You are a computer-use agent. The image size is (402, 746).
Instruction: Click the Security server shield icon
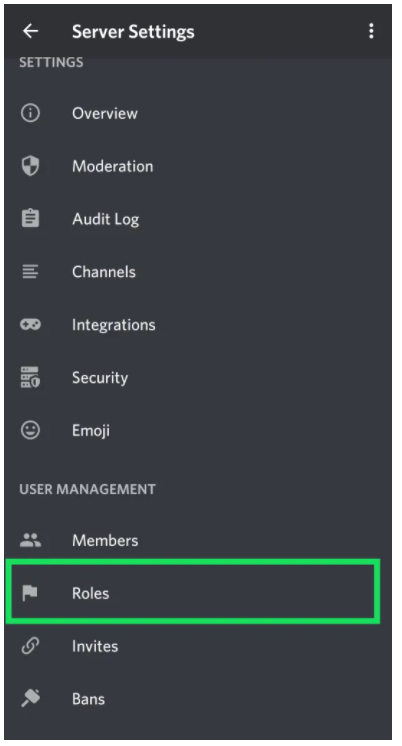tap(30, 377)
